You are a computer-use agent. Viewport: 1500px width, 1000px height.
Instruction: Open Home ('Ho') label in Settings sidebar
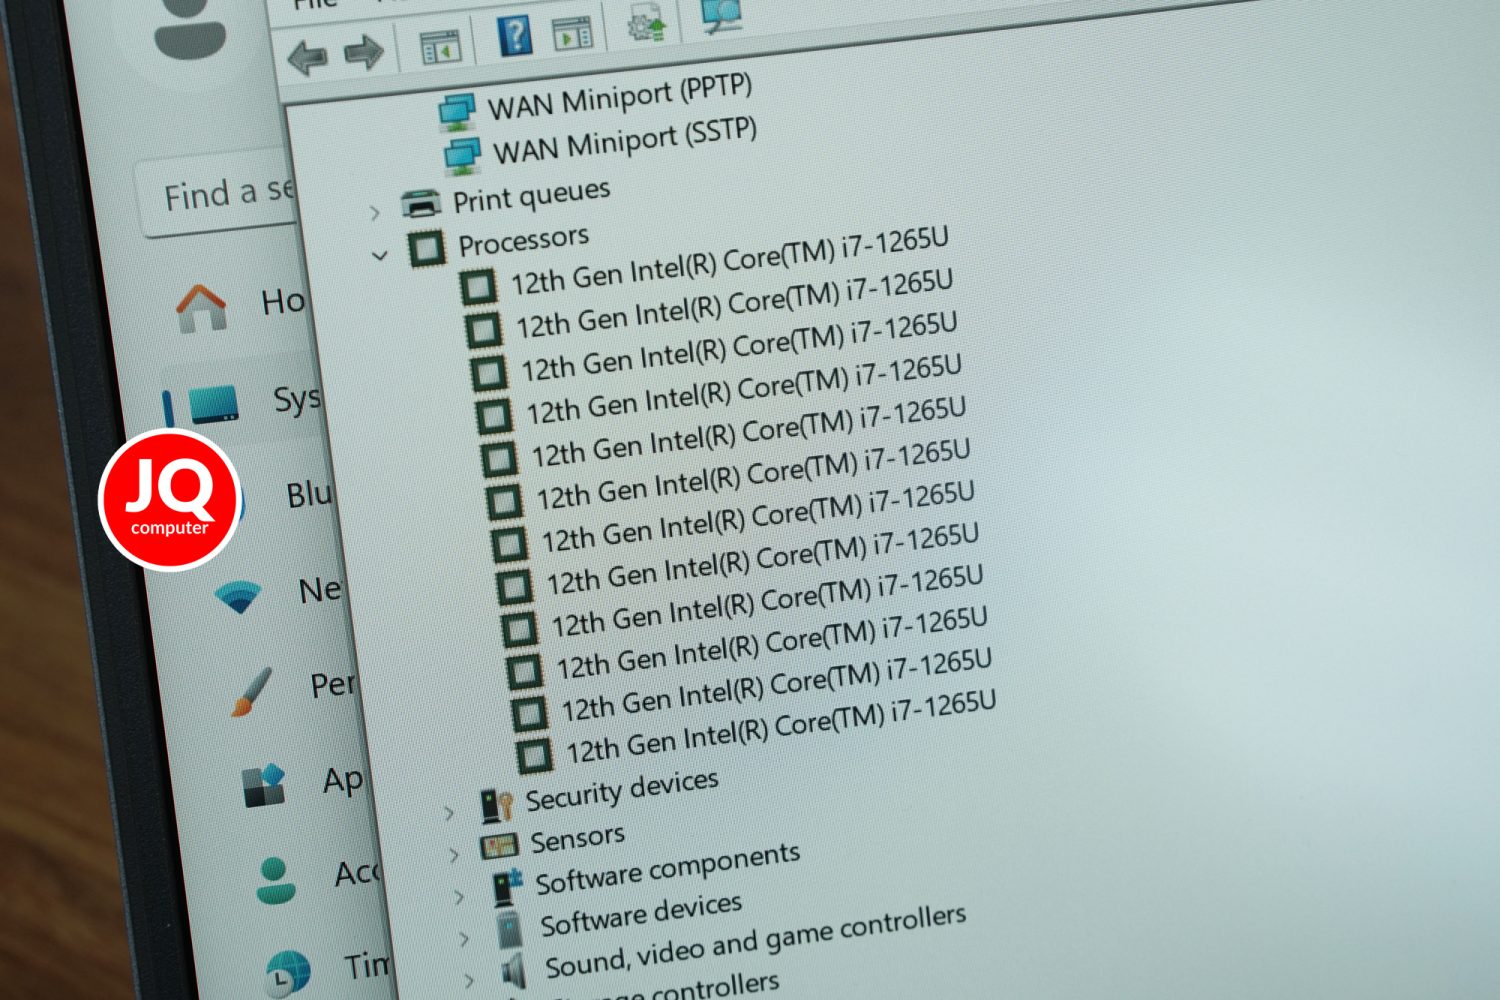pos(283,300)
